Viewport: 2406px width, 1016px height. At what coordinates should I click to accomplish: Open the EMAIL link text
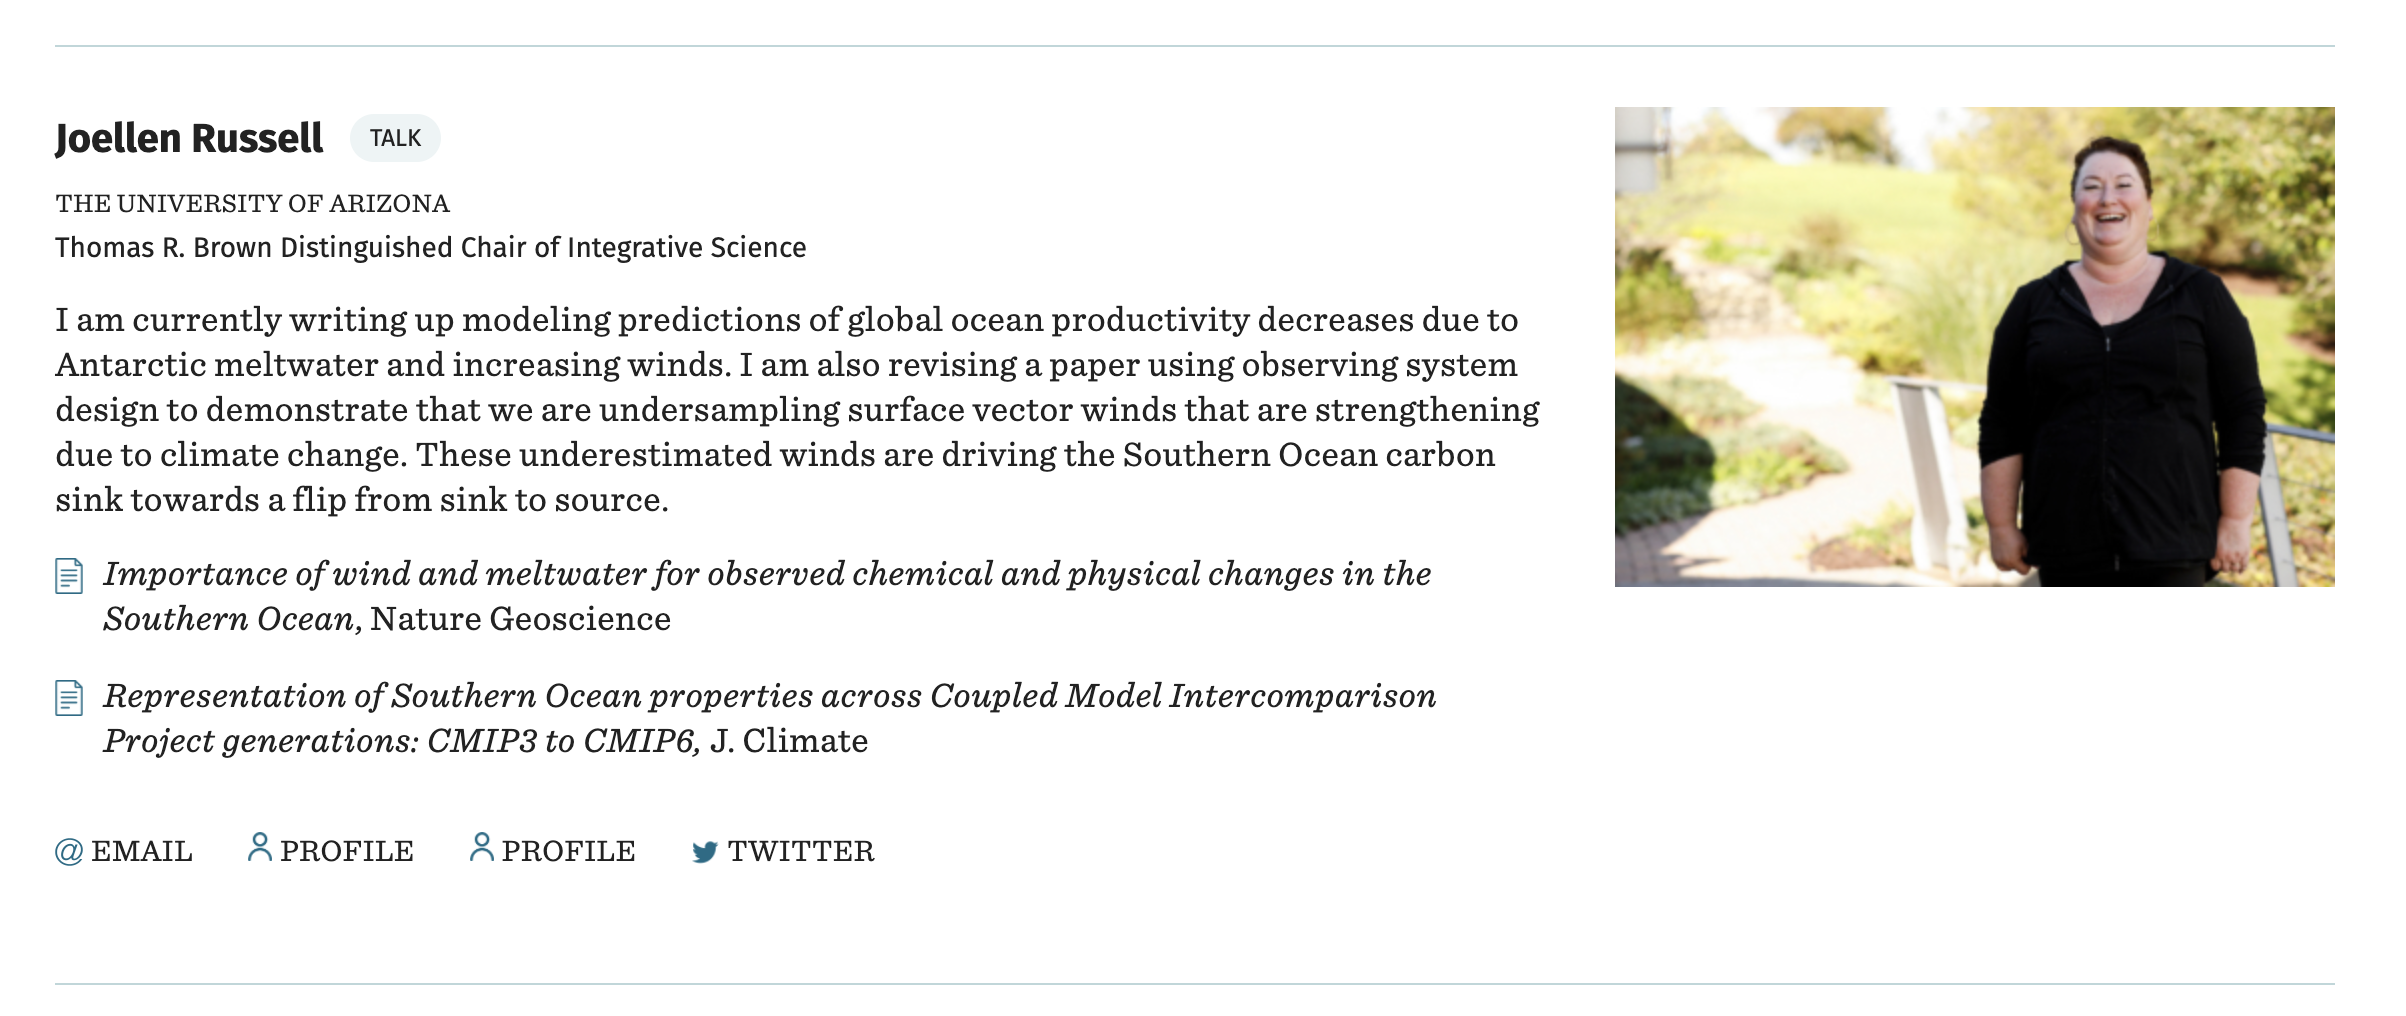pos(142,851)
